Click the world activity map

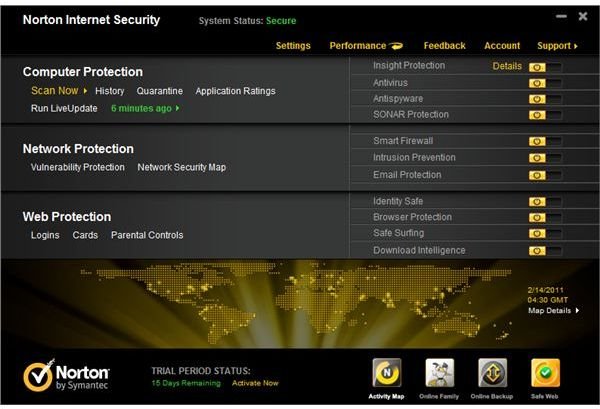pyautogui.click(x=297, y=302)
